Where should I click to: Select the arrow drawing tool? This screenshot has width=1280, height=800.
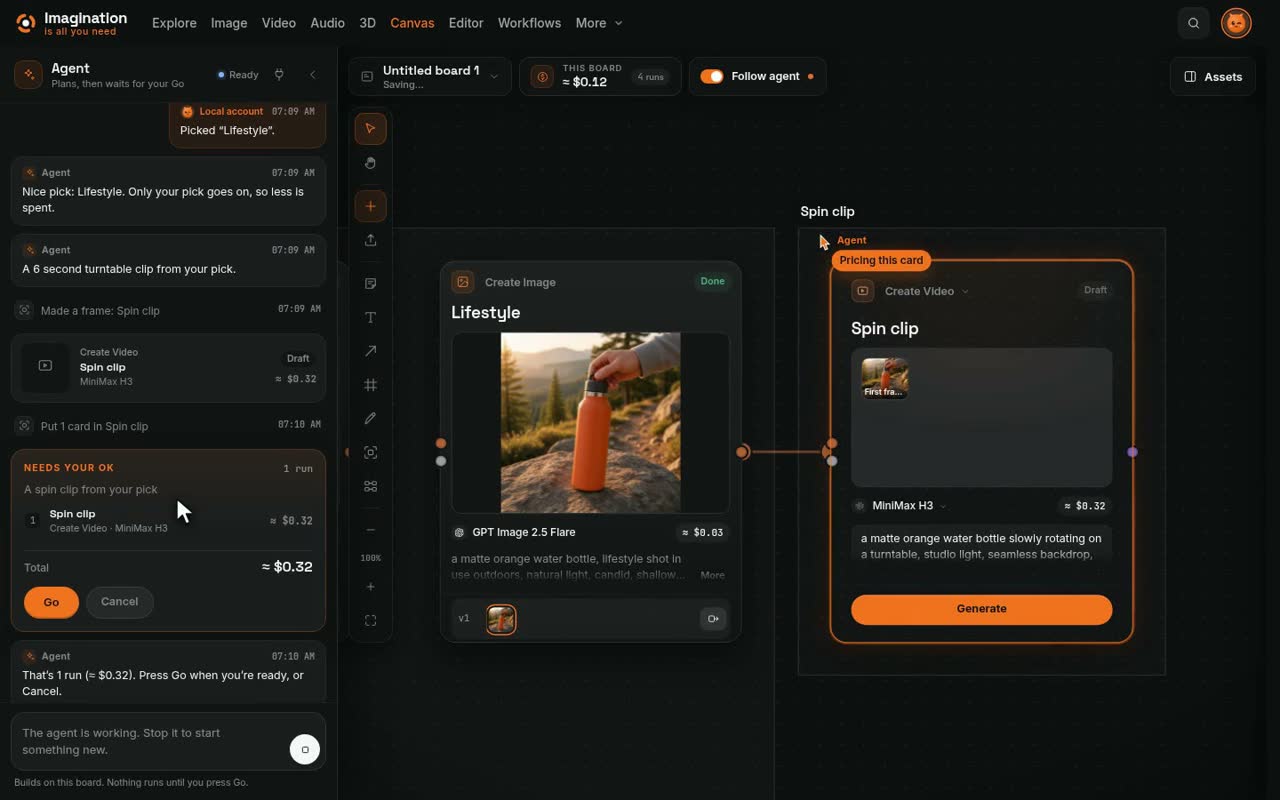pos(370,351)
